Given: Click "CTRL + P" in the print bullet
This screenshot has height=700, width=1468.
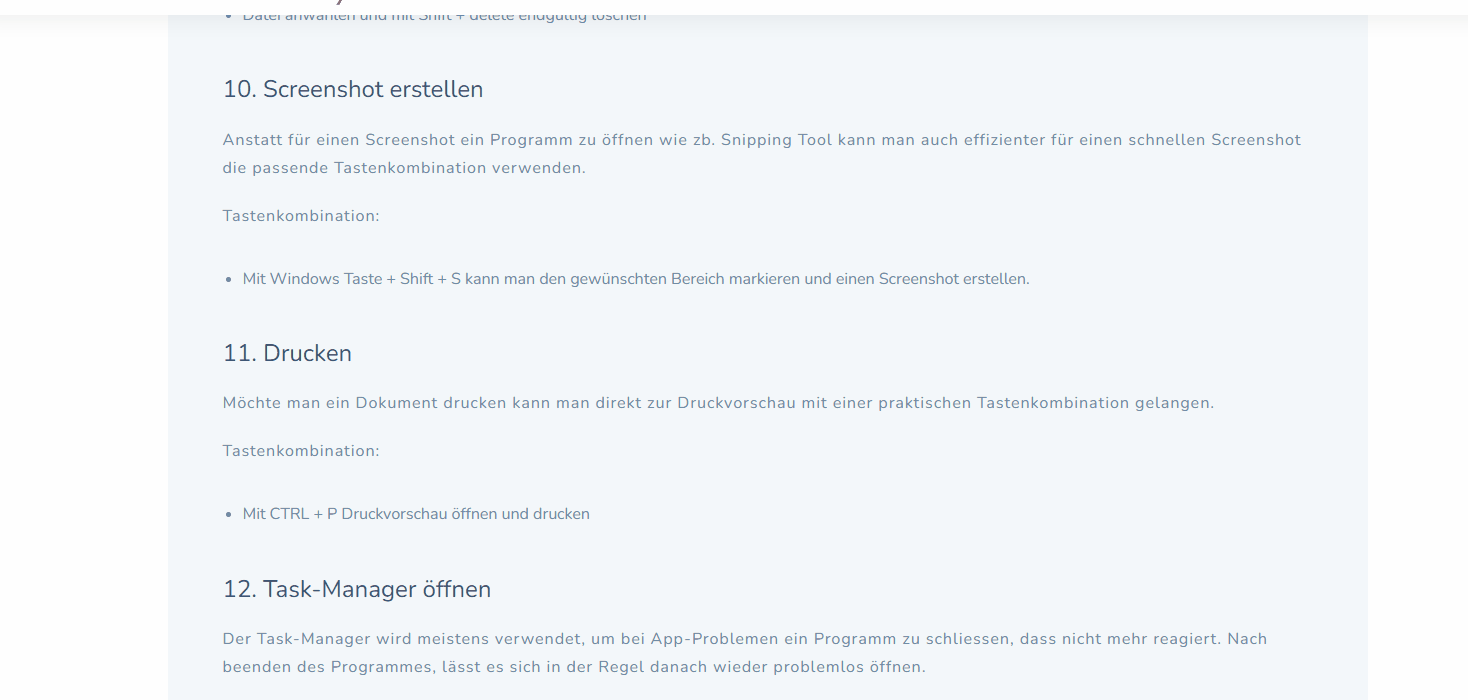Looking at the screenshot, I should click(303, 514).
